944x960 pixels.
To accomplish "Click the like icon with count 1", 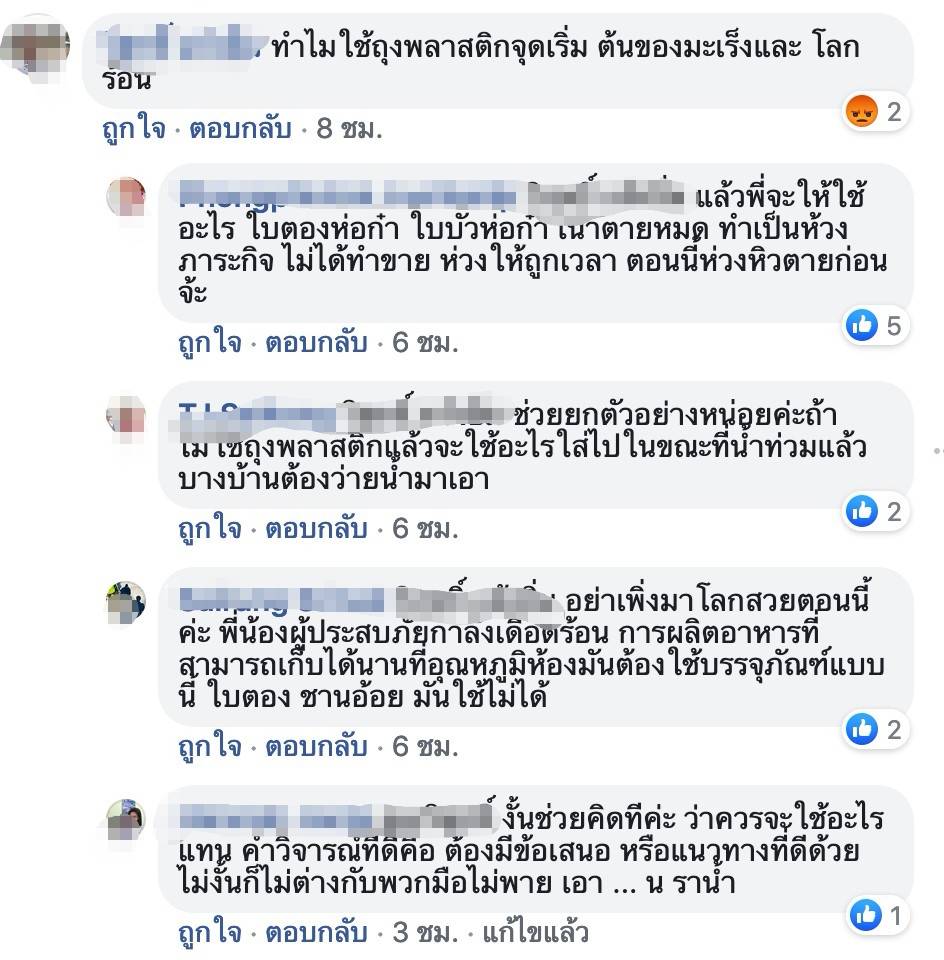I will pyautogui.click(x=866, y=915).
